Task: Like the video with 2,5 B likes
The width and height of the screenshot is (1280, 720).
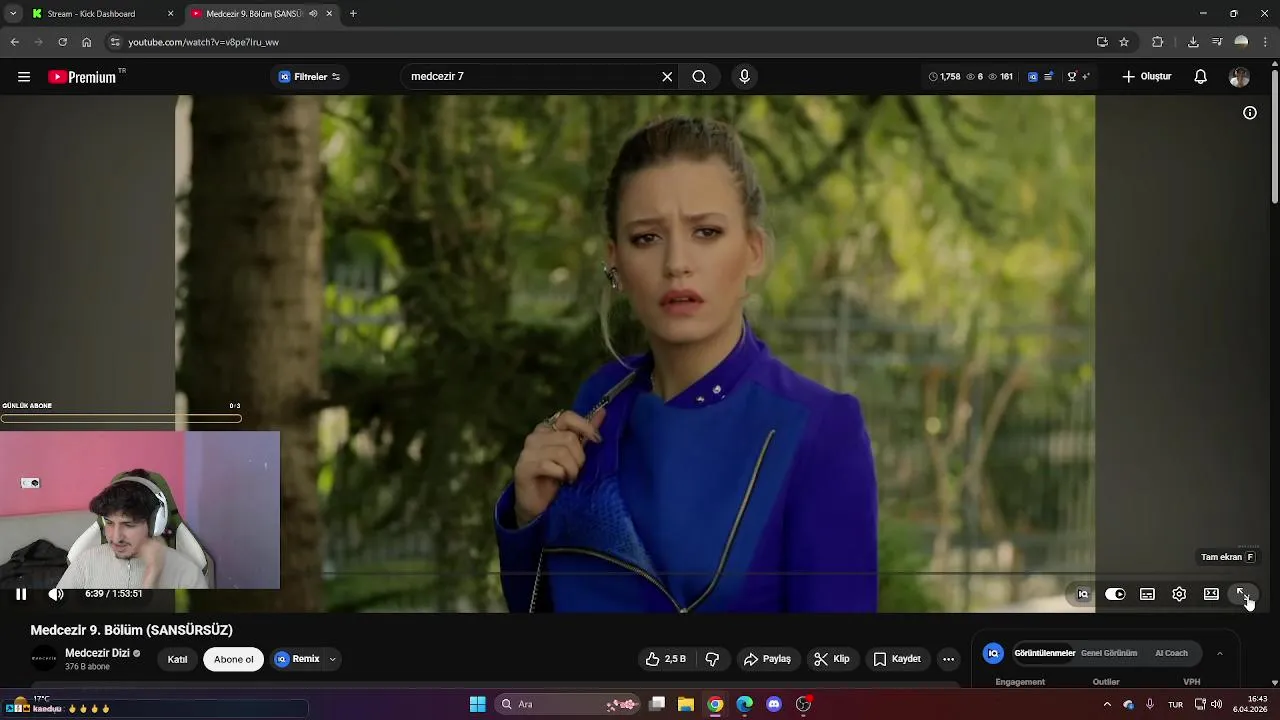Action: [666, 659]
